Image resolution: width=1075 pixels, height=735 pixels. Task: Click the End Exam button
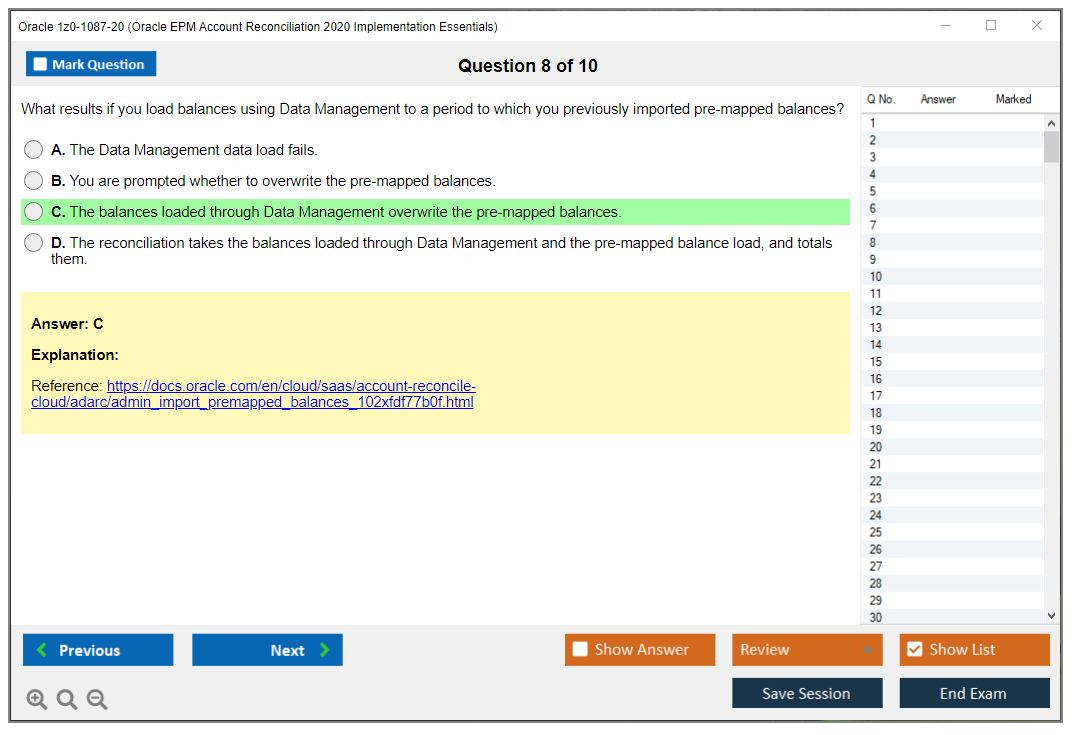[974, 694]
